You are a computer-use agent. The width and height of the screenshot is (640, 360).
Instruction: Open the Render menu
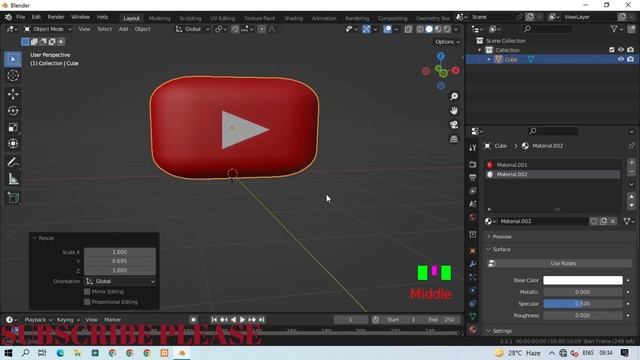point(56,17)
